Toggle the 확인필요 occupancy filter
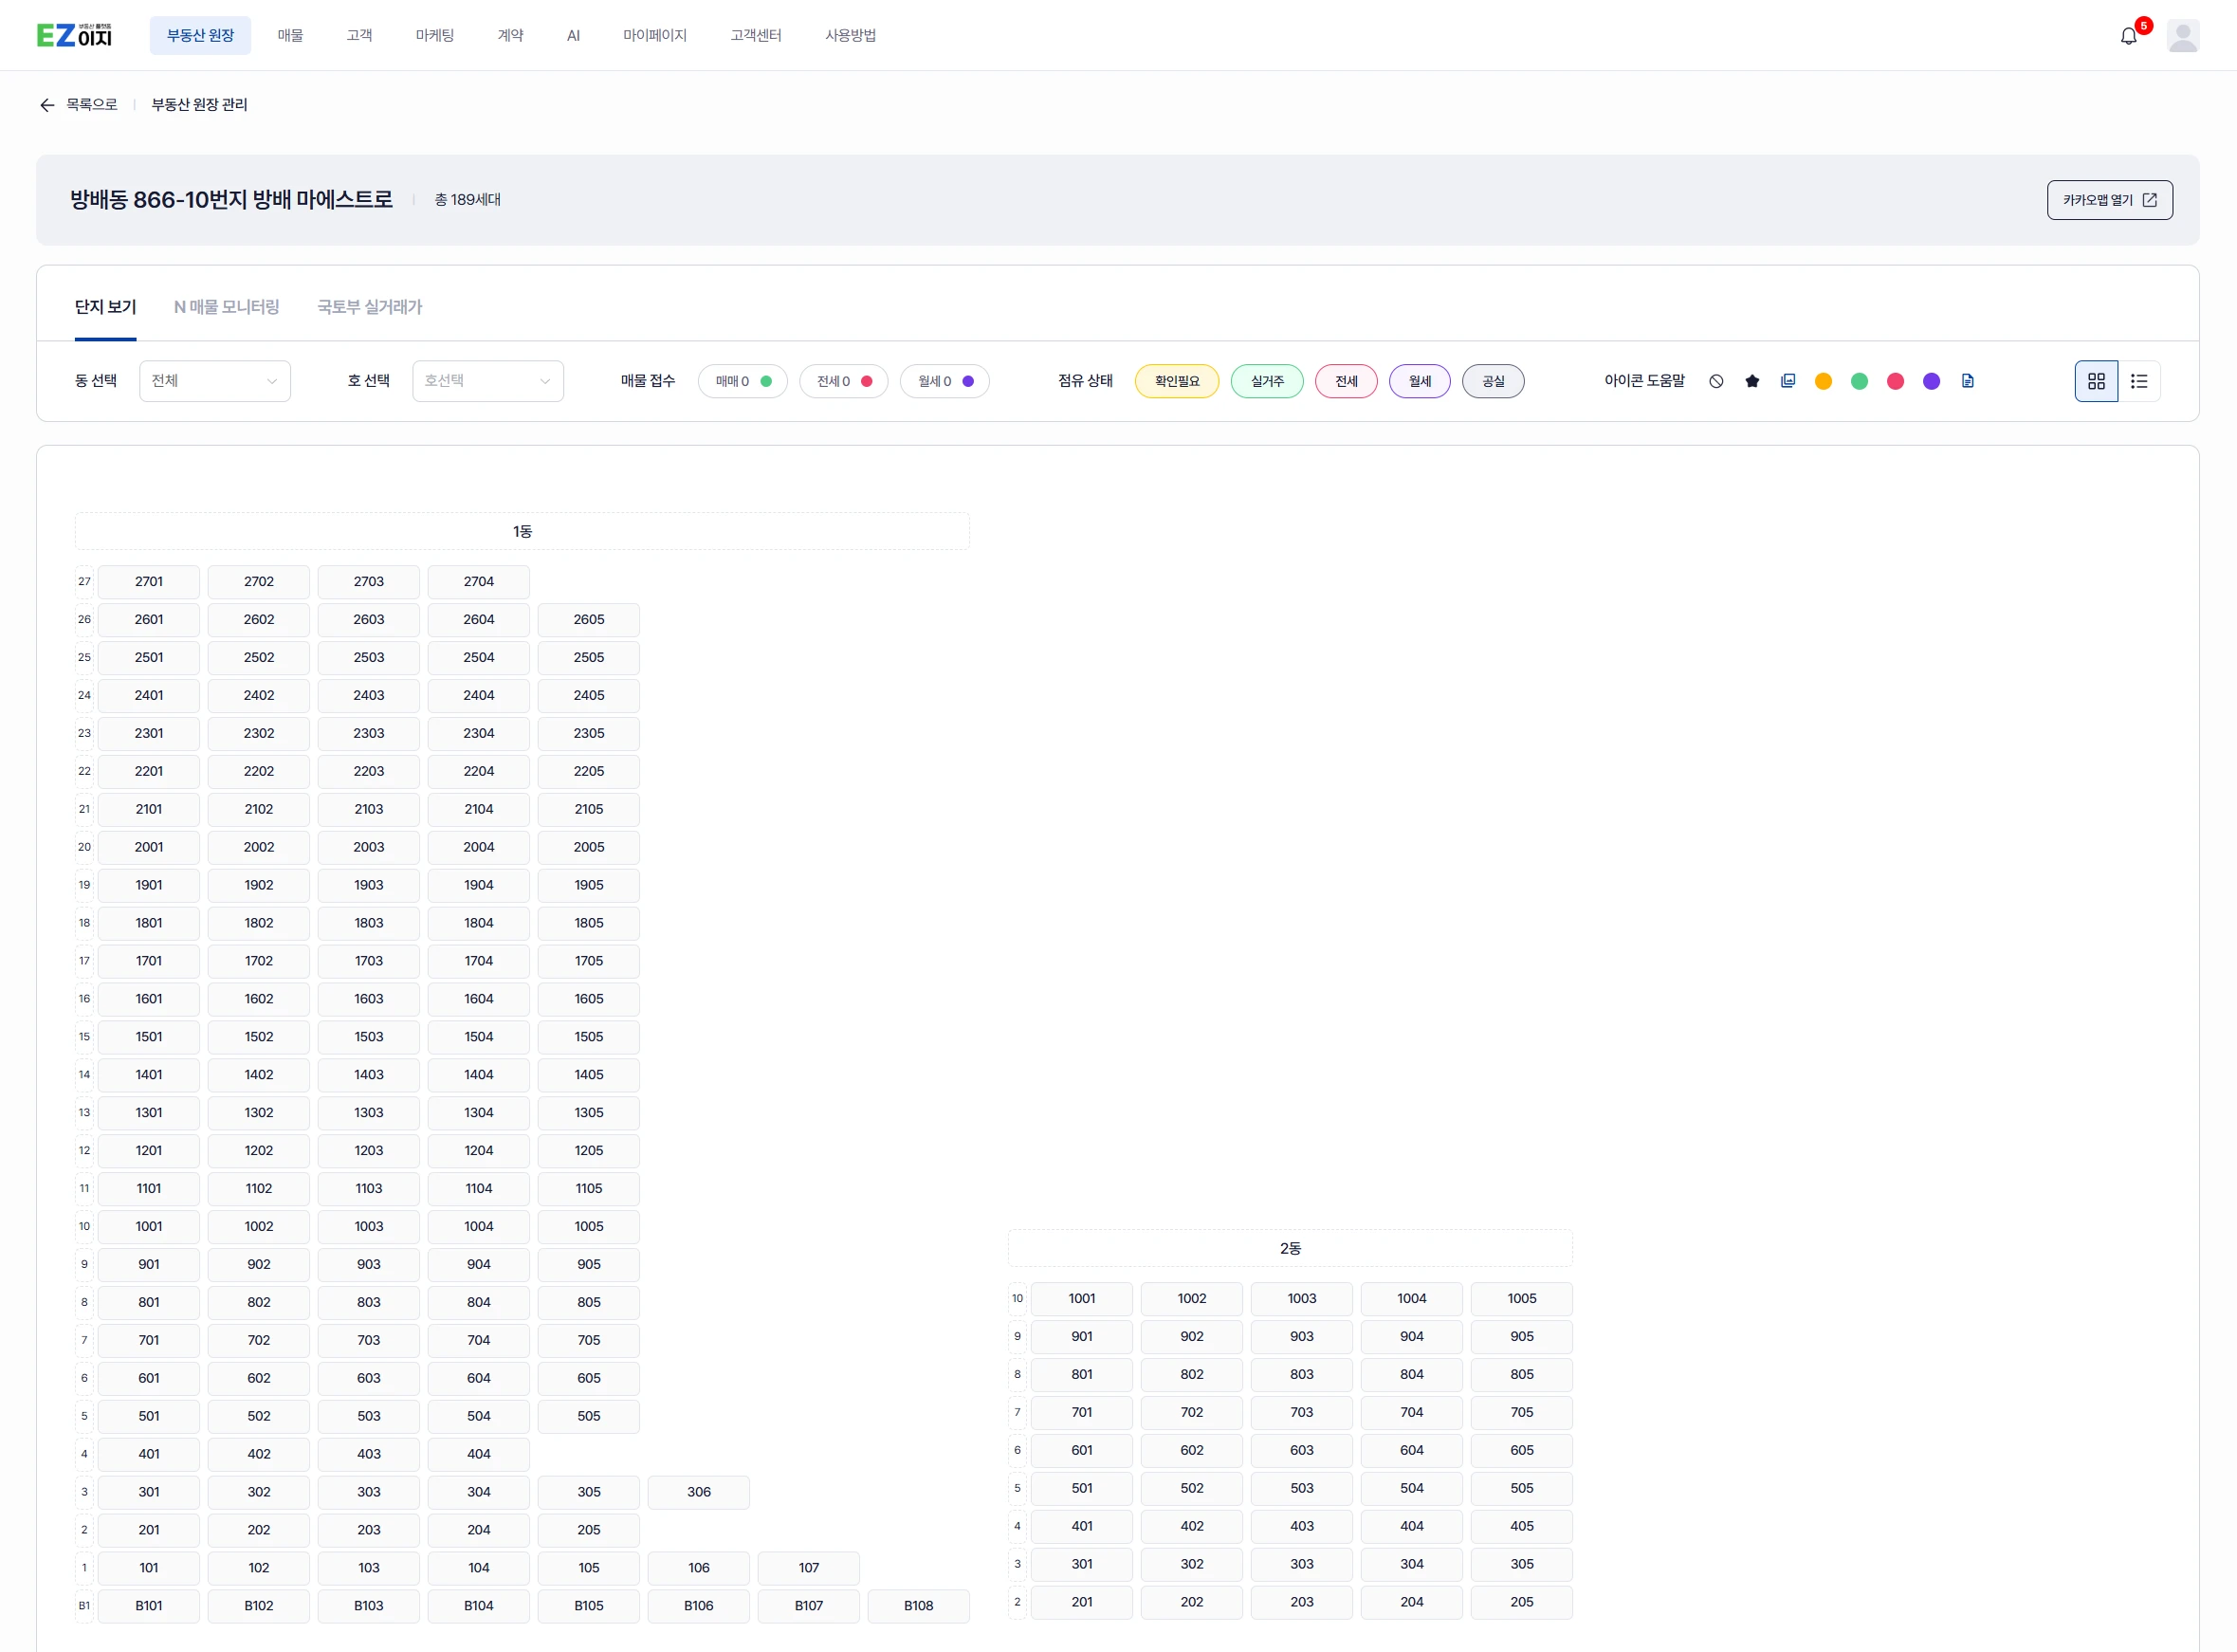The height and width of the screenshot is (1652, 2237). pos(1176,381)
